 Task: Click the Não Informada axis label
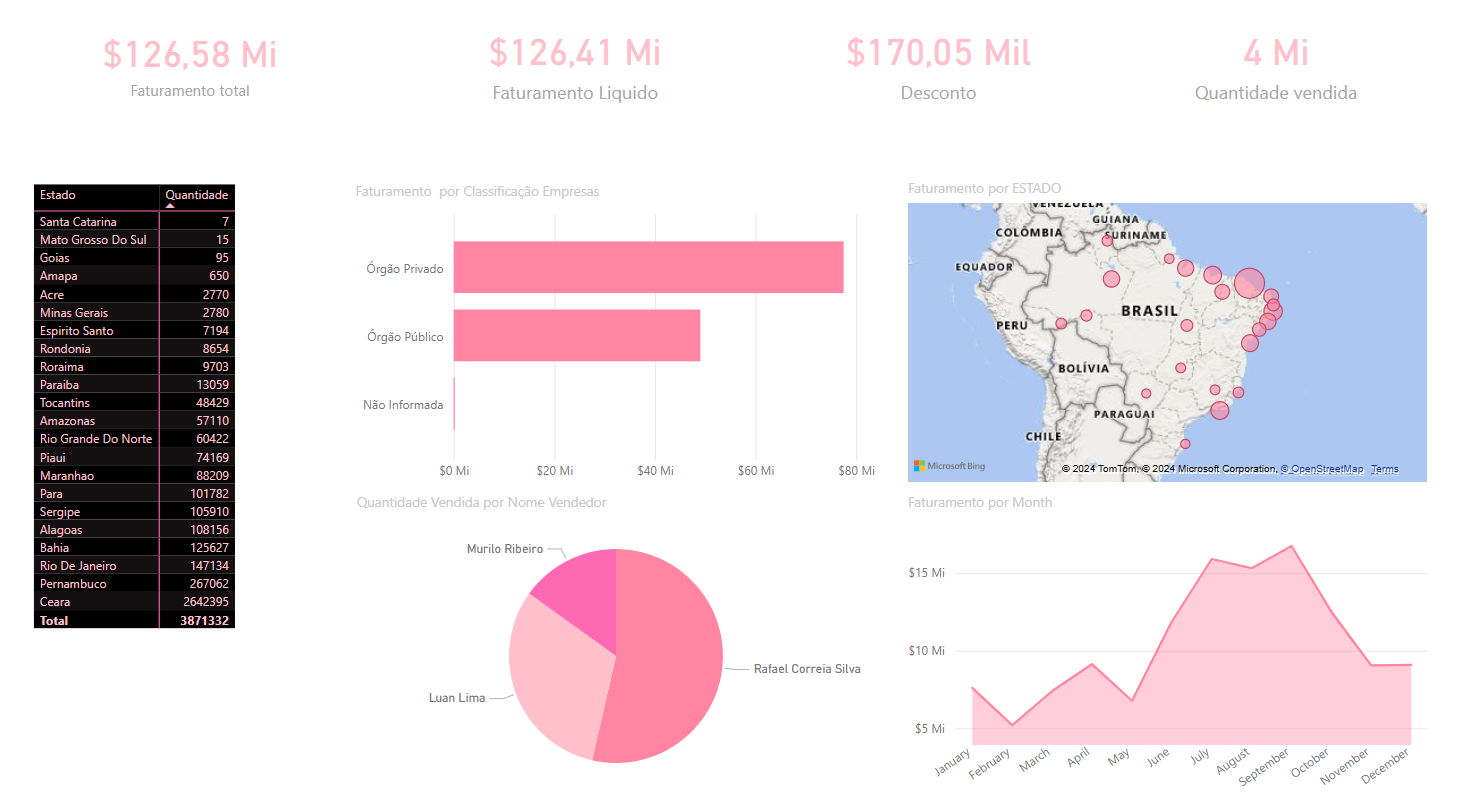(403, 405)
